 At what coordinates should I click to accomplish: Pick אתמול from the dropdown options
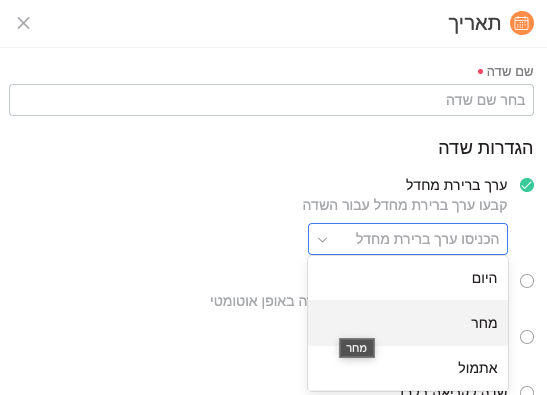[408, 368]
